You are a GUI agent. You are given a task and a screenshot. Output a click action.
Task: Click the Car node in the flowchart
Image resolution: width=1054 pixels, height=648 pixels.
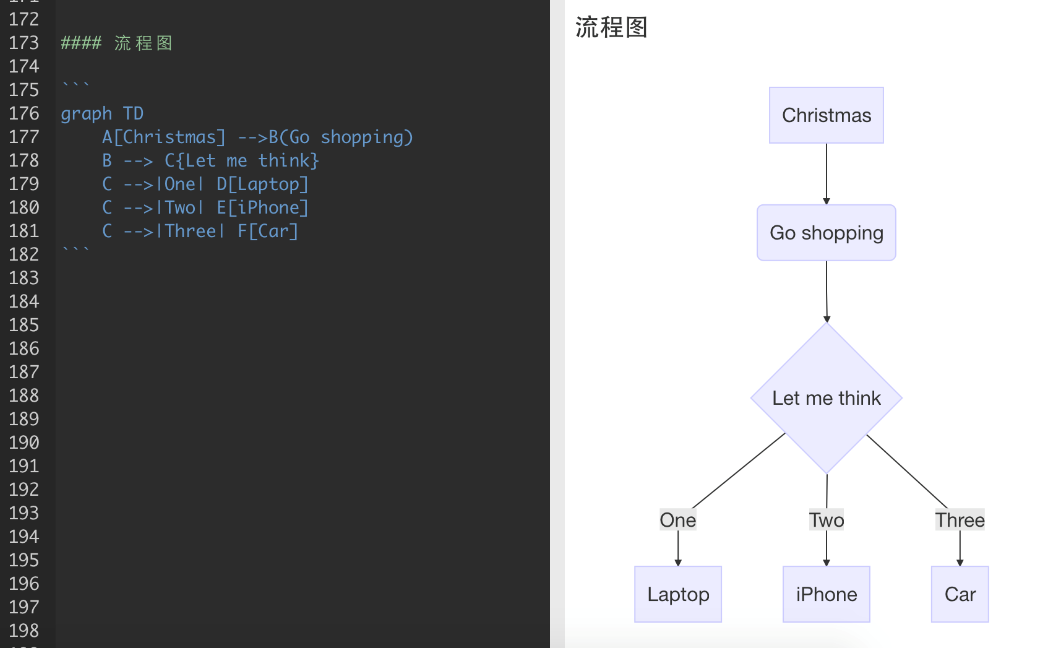pyautogui.click(x=959, y=594)
